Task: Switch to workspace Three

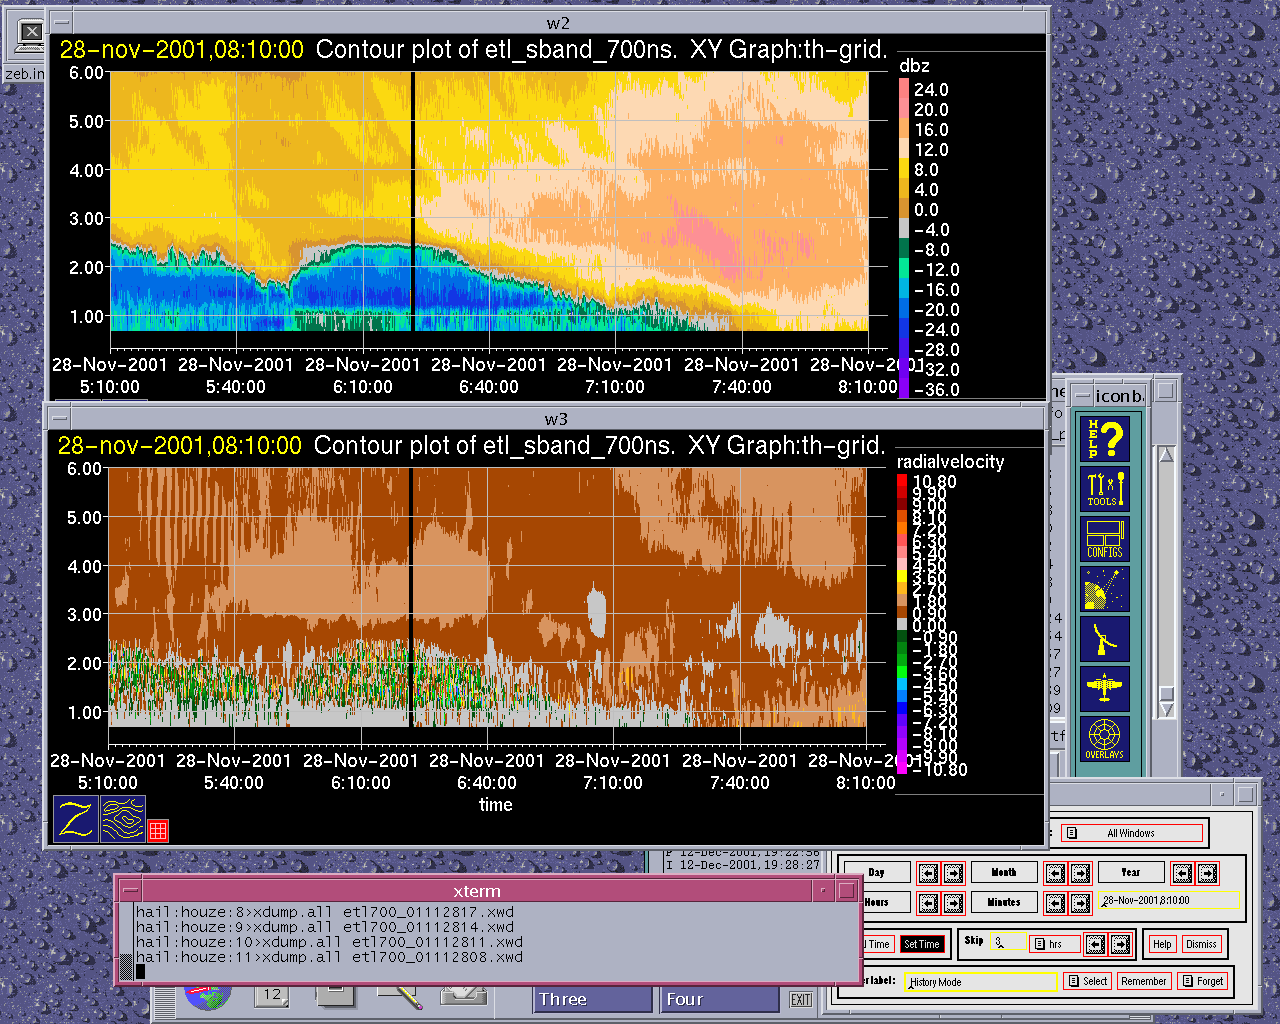Action: pos(591,999)
